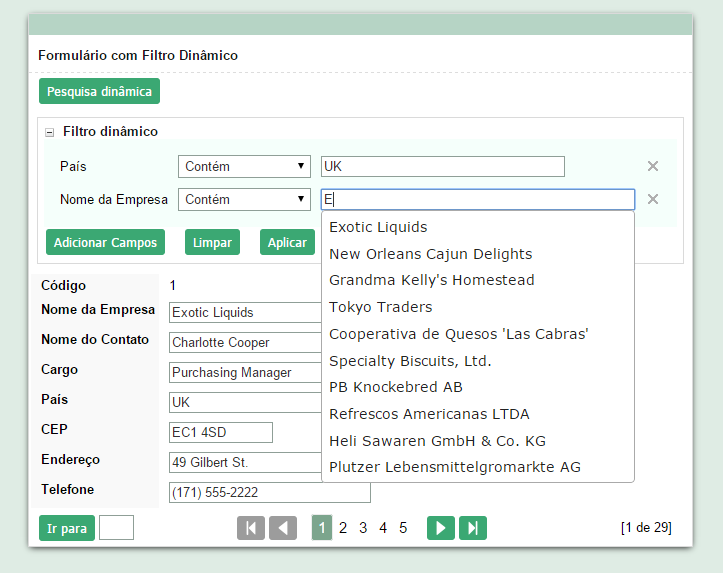Remove the Nome da Empresa filter row
Image resolution: width=723 pixels, height=573 pixels.
click(653, 199)
